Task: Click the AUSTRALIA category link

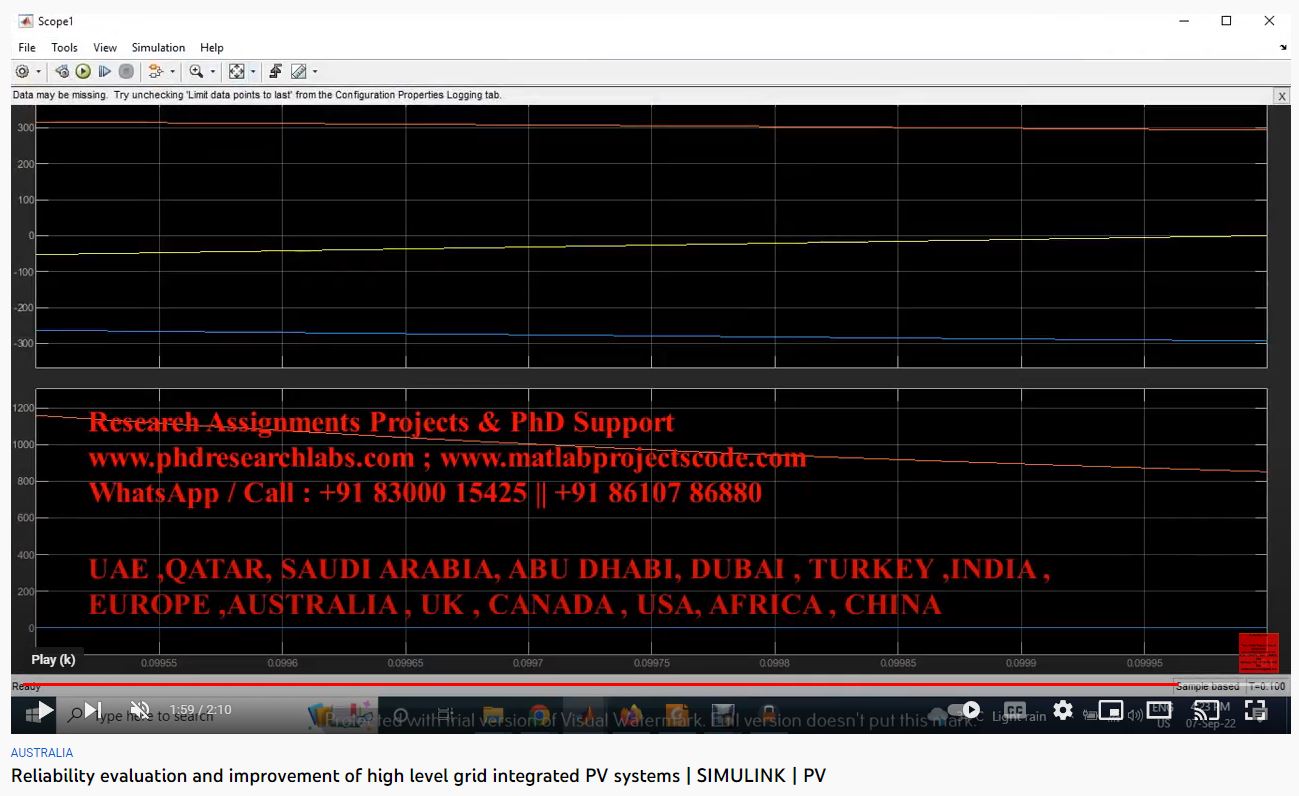Action: click(x=42, y=752)
